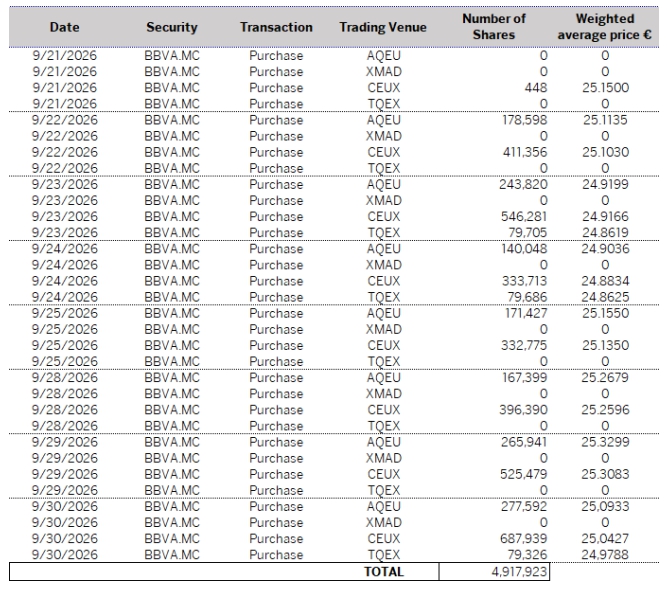Select the 25.1500 price cell
Screen dimensions: 667x589
(605, 88)
